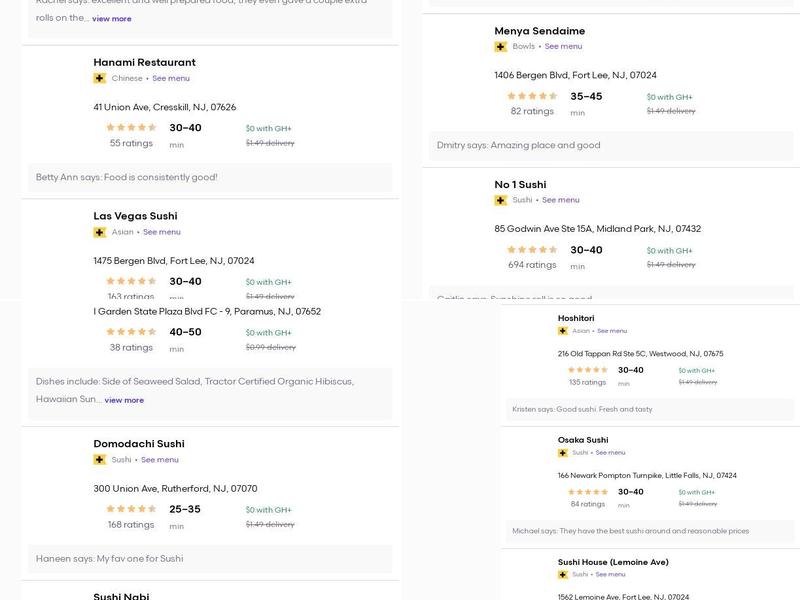Expand 'view more' on the top review

tap(111, 18)
